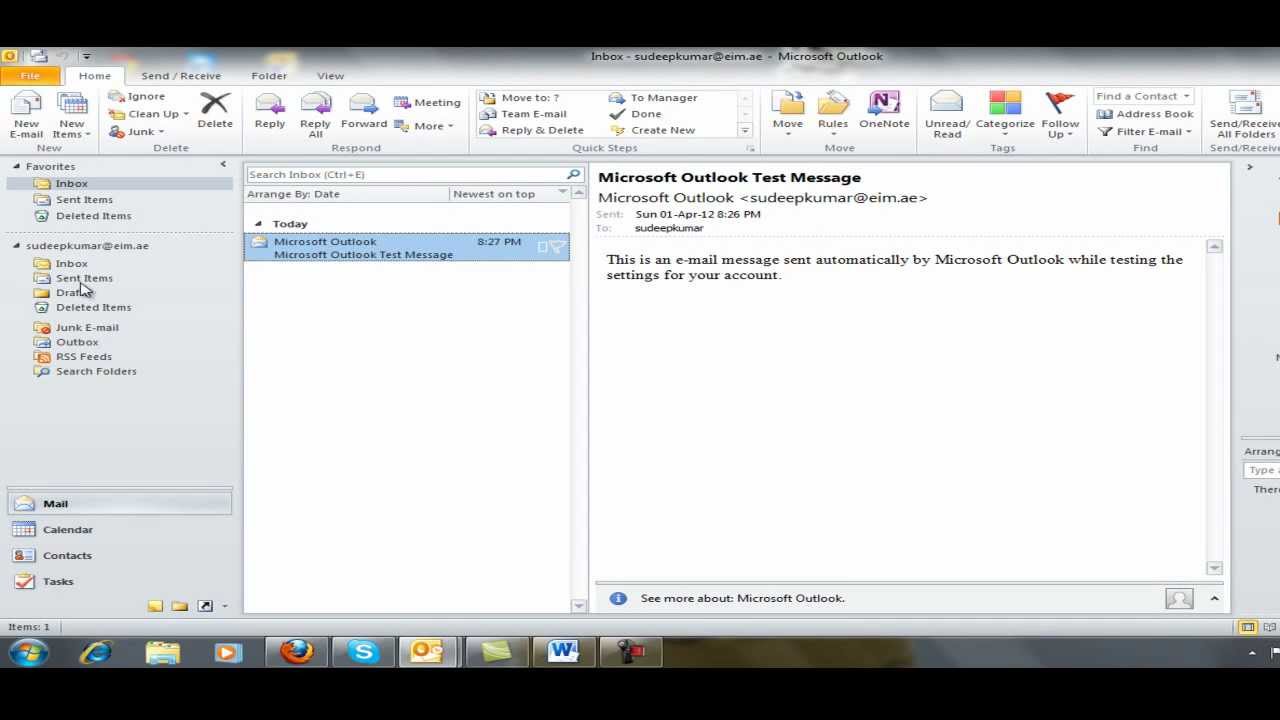
Task: Toggle Unread/Read status
Action: coord(947,115)
